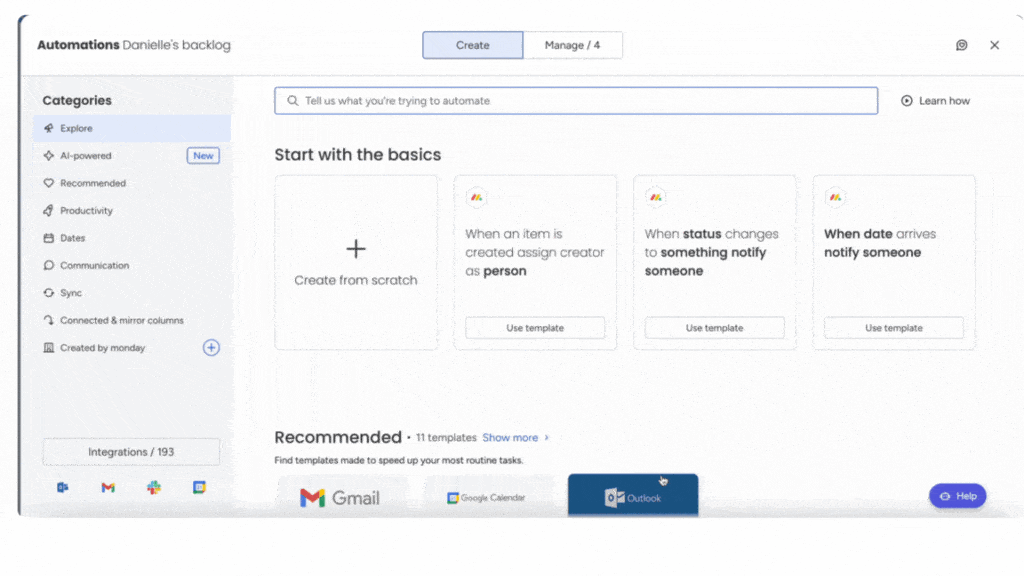Click the plus icon in Create from scratch
The height and width of the screenshot is (576, 1024).
click(356, 249)
